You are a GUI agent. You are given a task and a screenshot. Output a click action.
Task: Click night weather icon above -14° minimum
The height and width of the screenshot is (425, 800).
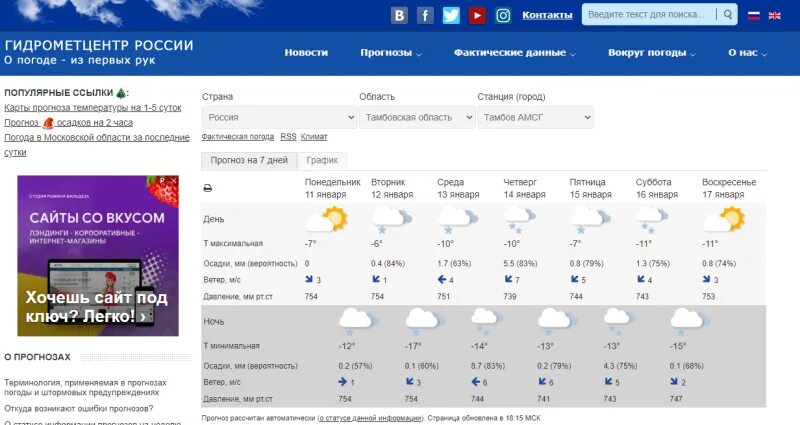[487, 321]
